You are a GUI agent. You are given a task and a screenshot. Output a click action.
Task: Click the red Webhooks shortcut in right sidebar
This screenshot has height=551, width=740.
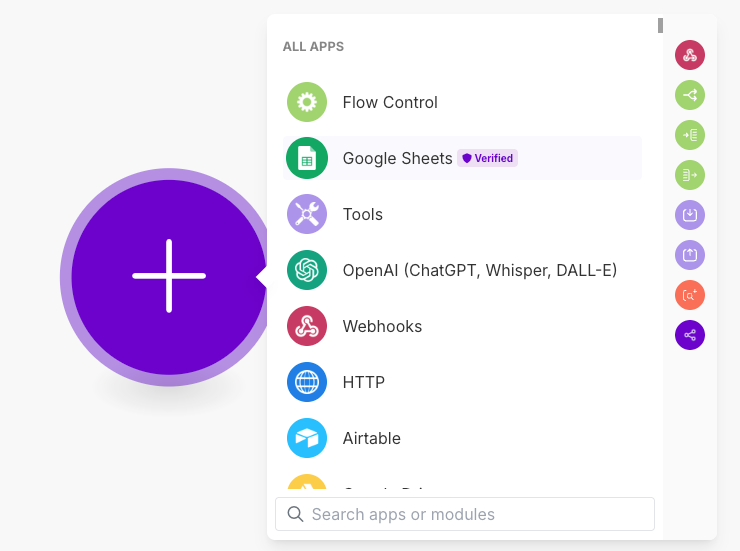690,55
